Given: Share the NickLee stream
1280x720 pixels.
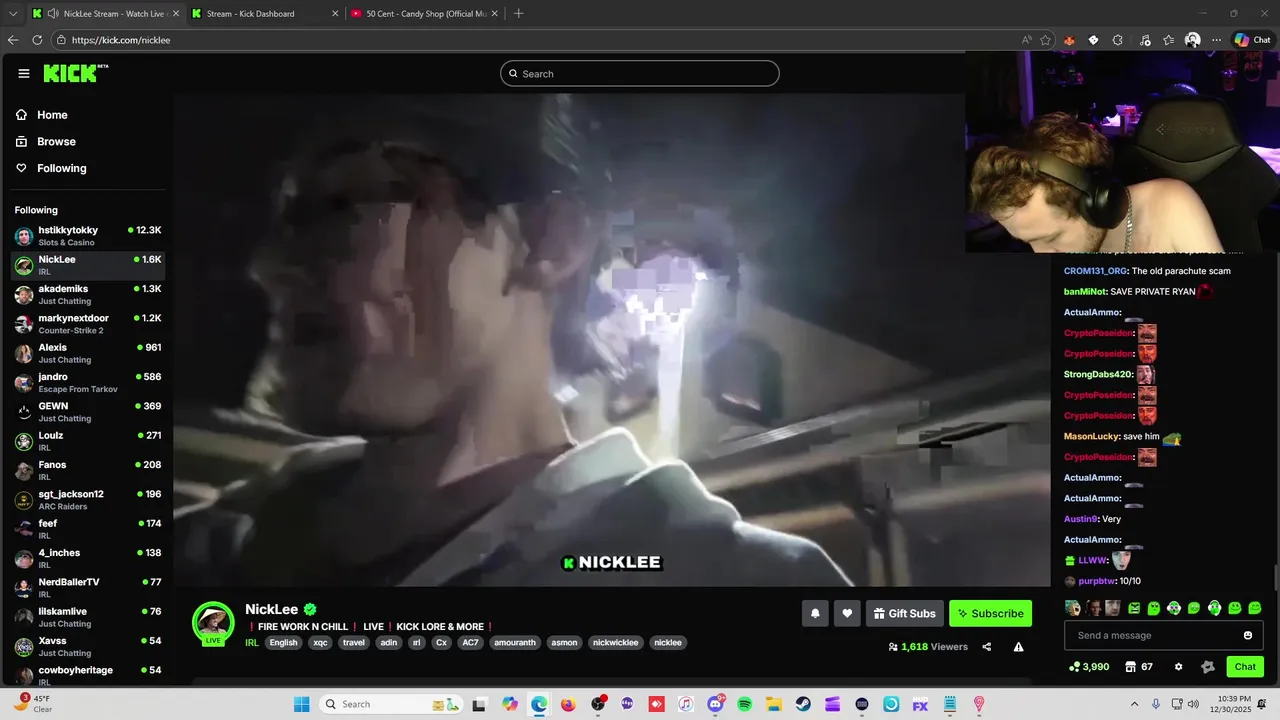Looking at the screenshot, I should (986, 647).
